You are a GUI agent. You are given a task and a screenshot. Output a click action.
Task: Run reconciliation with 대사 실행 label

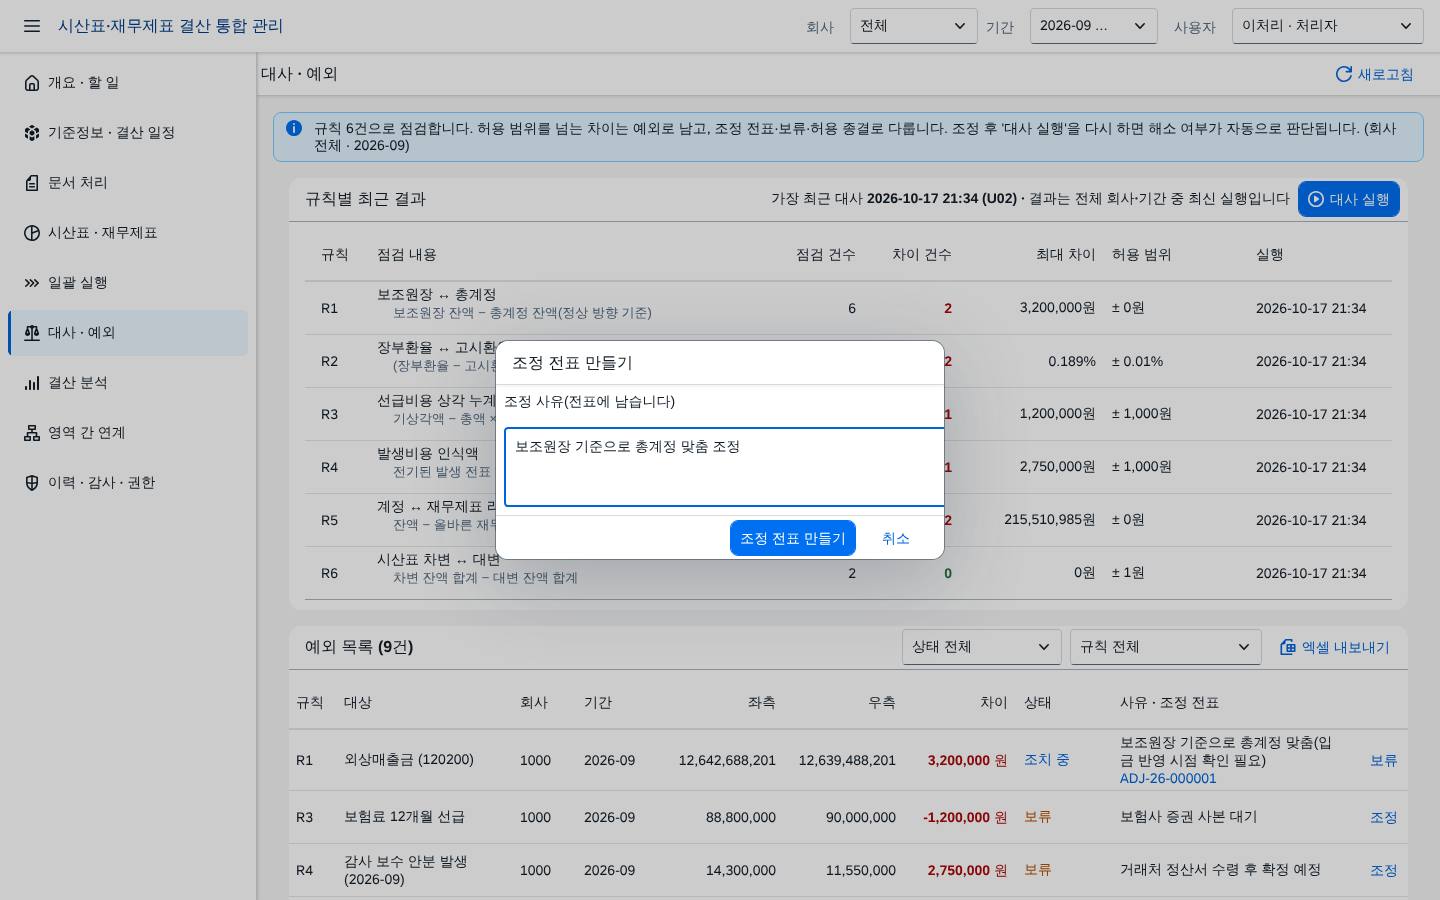coord(1359,199)
